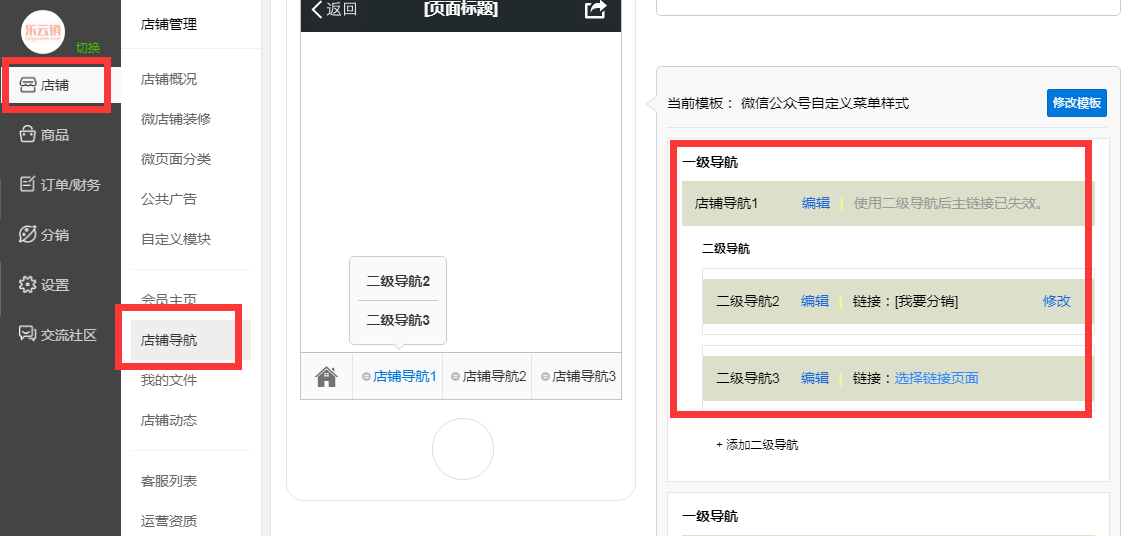Open 订单/财务 in the left sidebar

[59, 184]
